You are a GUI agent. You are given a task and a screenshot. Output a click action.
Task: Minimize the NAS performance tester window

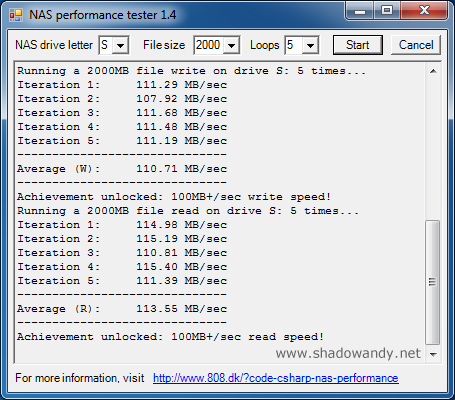coord(359,11)
